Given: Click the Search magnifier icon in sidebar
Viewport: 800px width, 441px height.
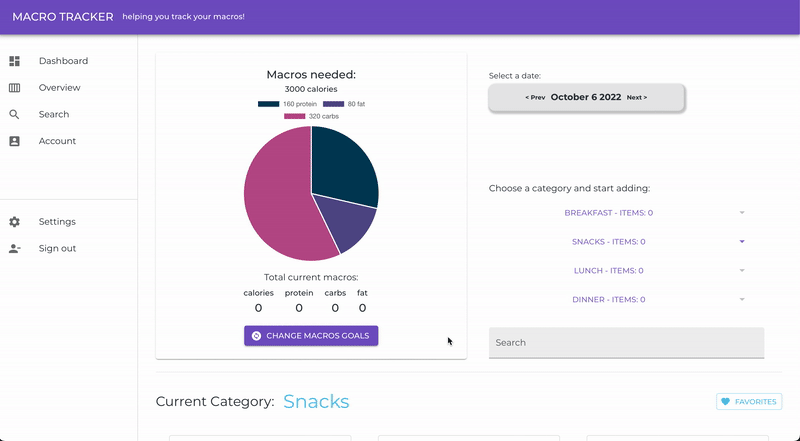Looking at the screenshot, I should point(14,114).
